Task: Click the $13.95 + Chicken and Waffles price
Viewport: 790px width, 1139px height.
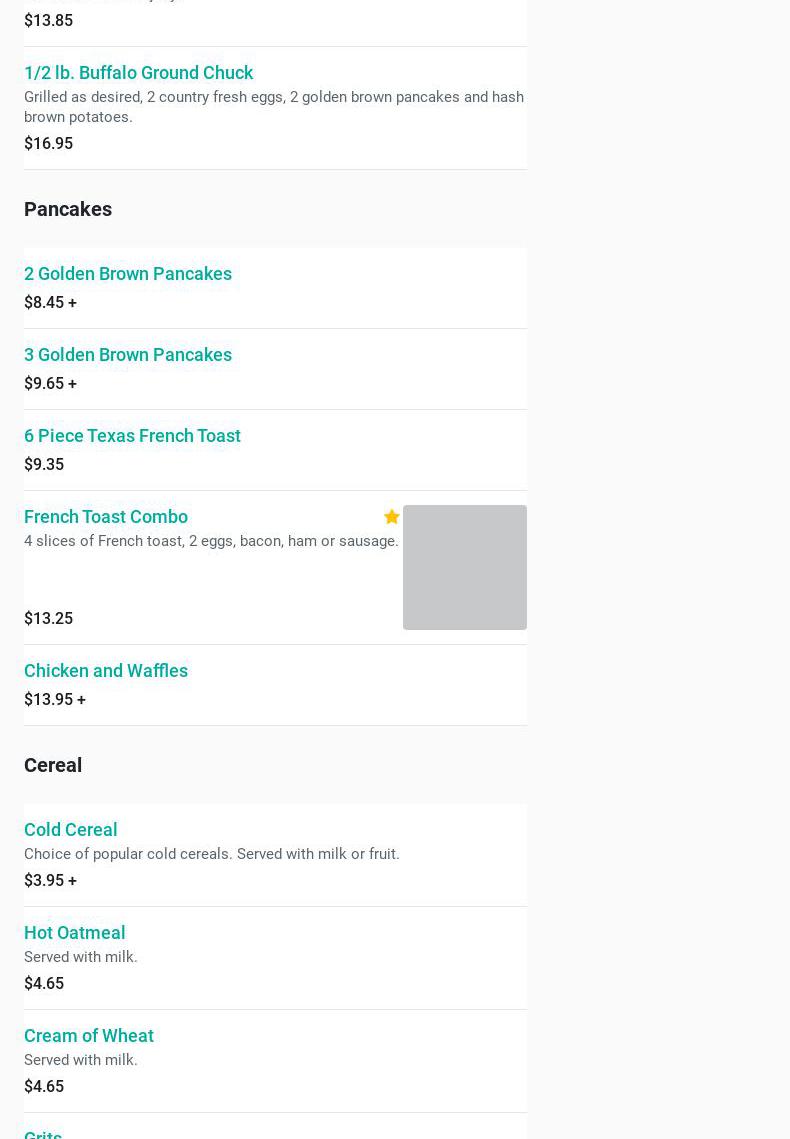Action: (55, 699)
